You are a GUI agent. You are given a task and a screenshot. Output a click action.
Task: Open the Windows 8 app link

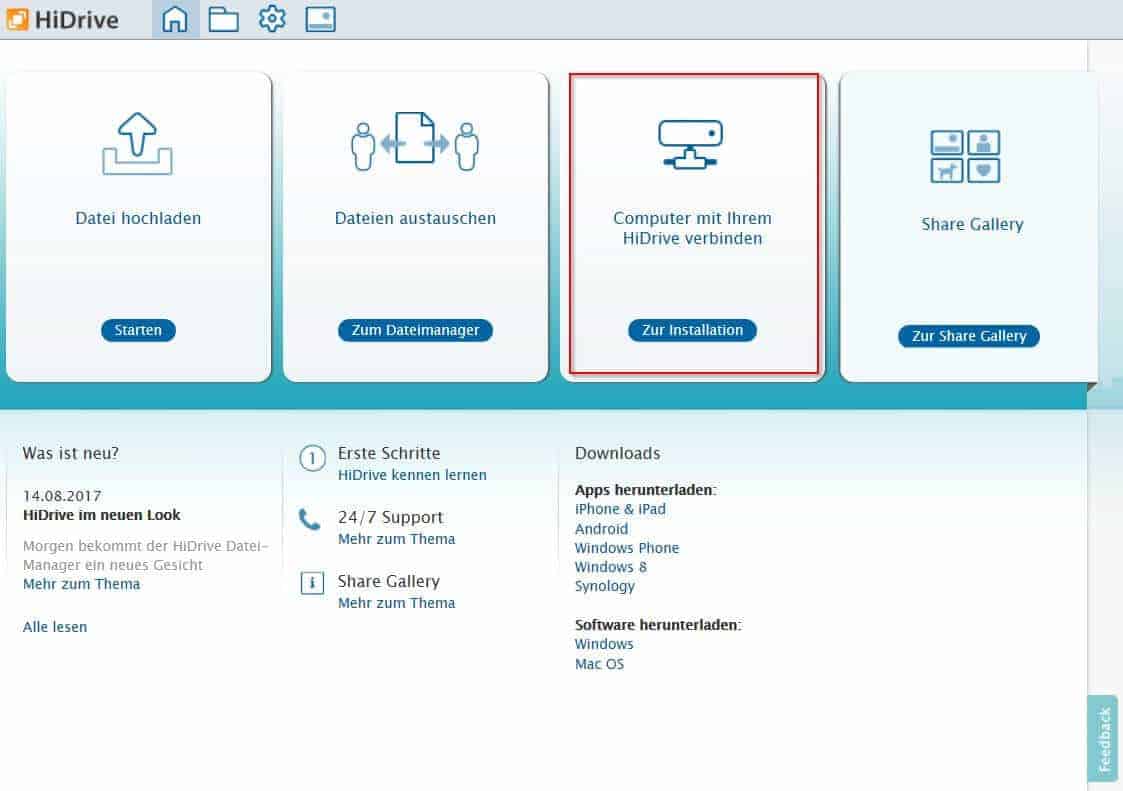tap(611, 567)
